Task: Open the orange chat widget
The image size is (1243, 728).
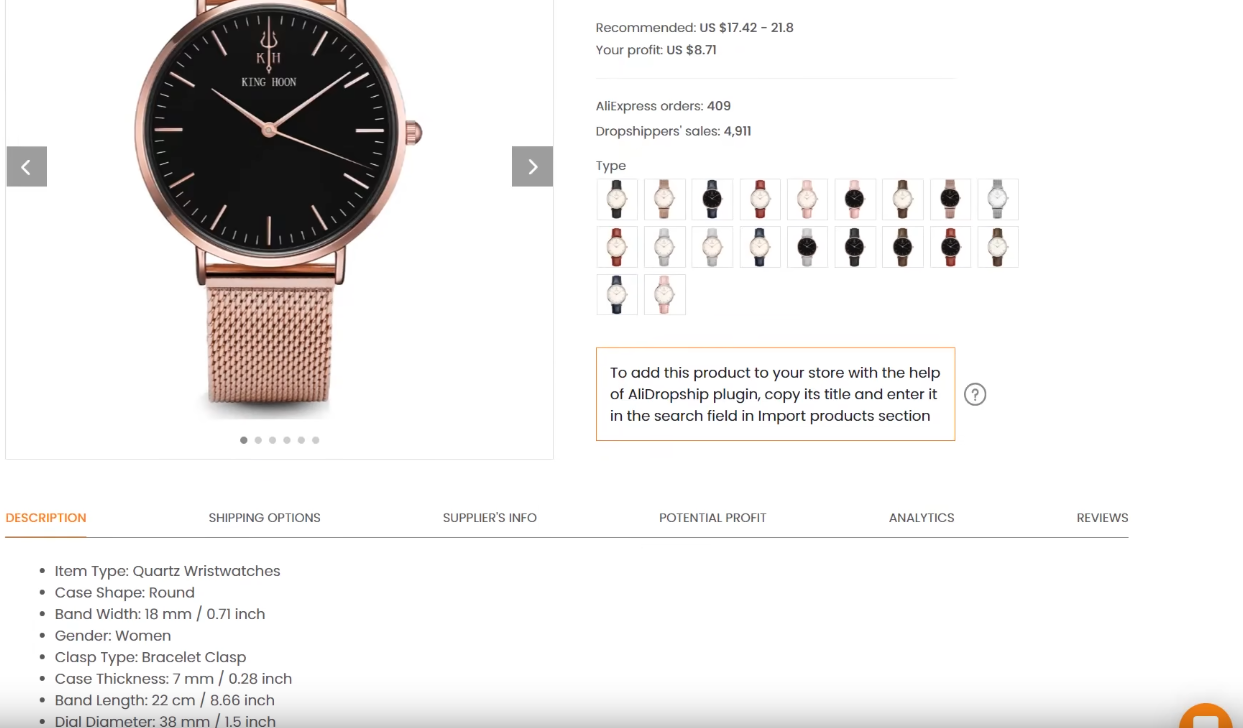Action: click(1205, 717)
